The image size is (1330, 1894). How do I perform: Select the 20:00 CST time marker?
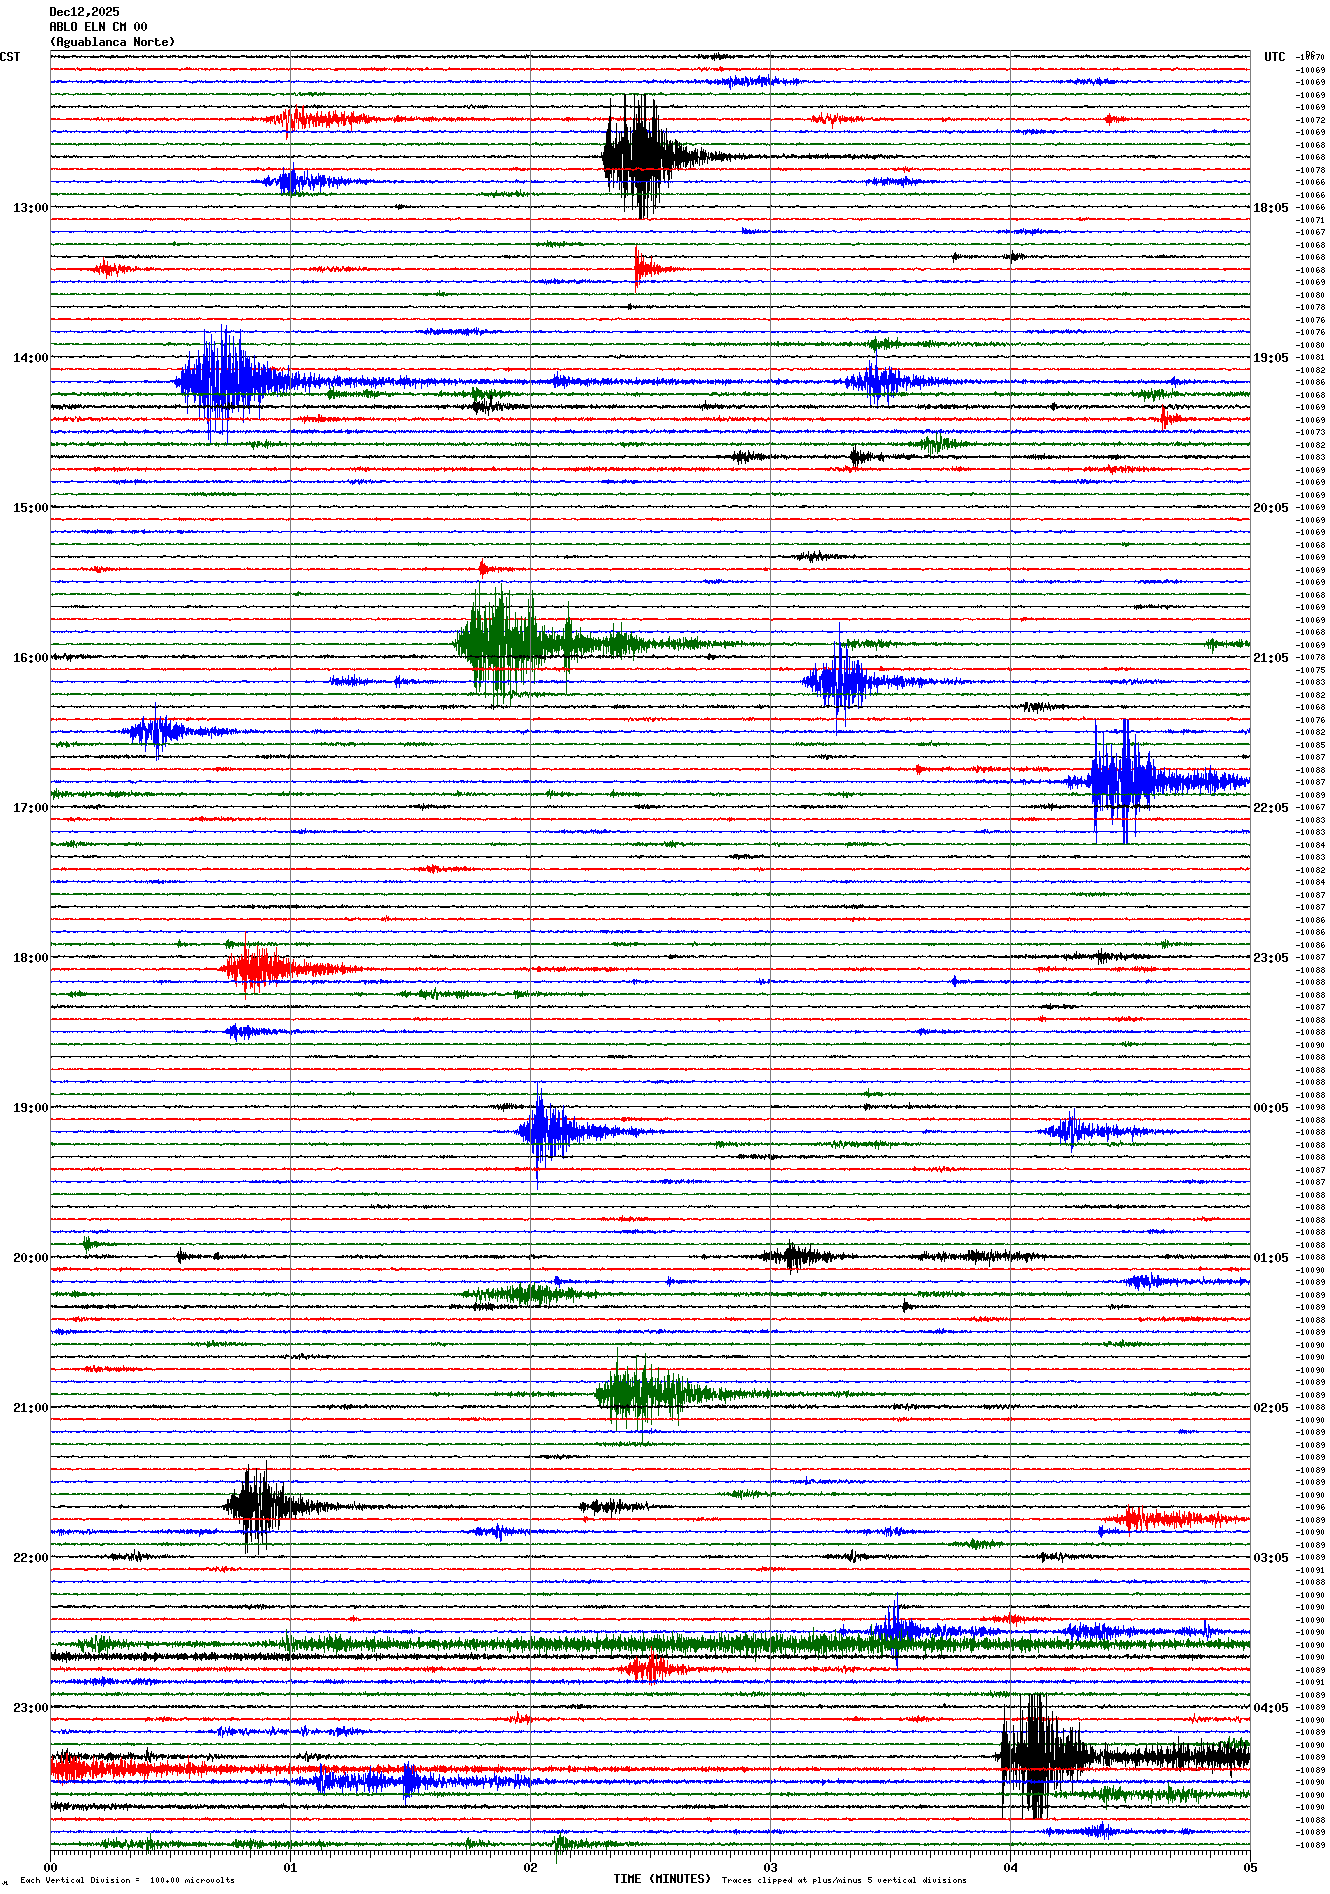[30, 1258]
